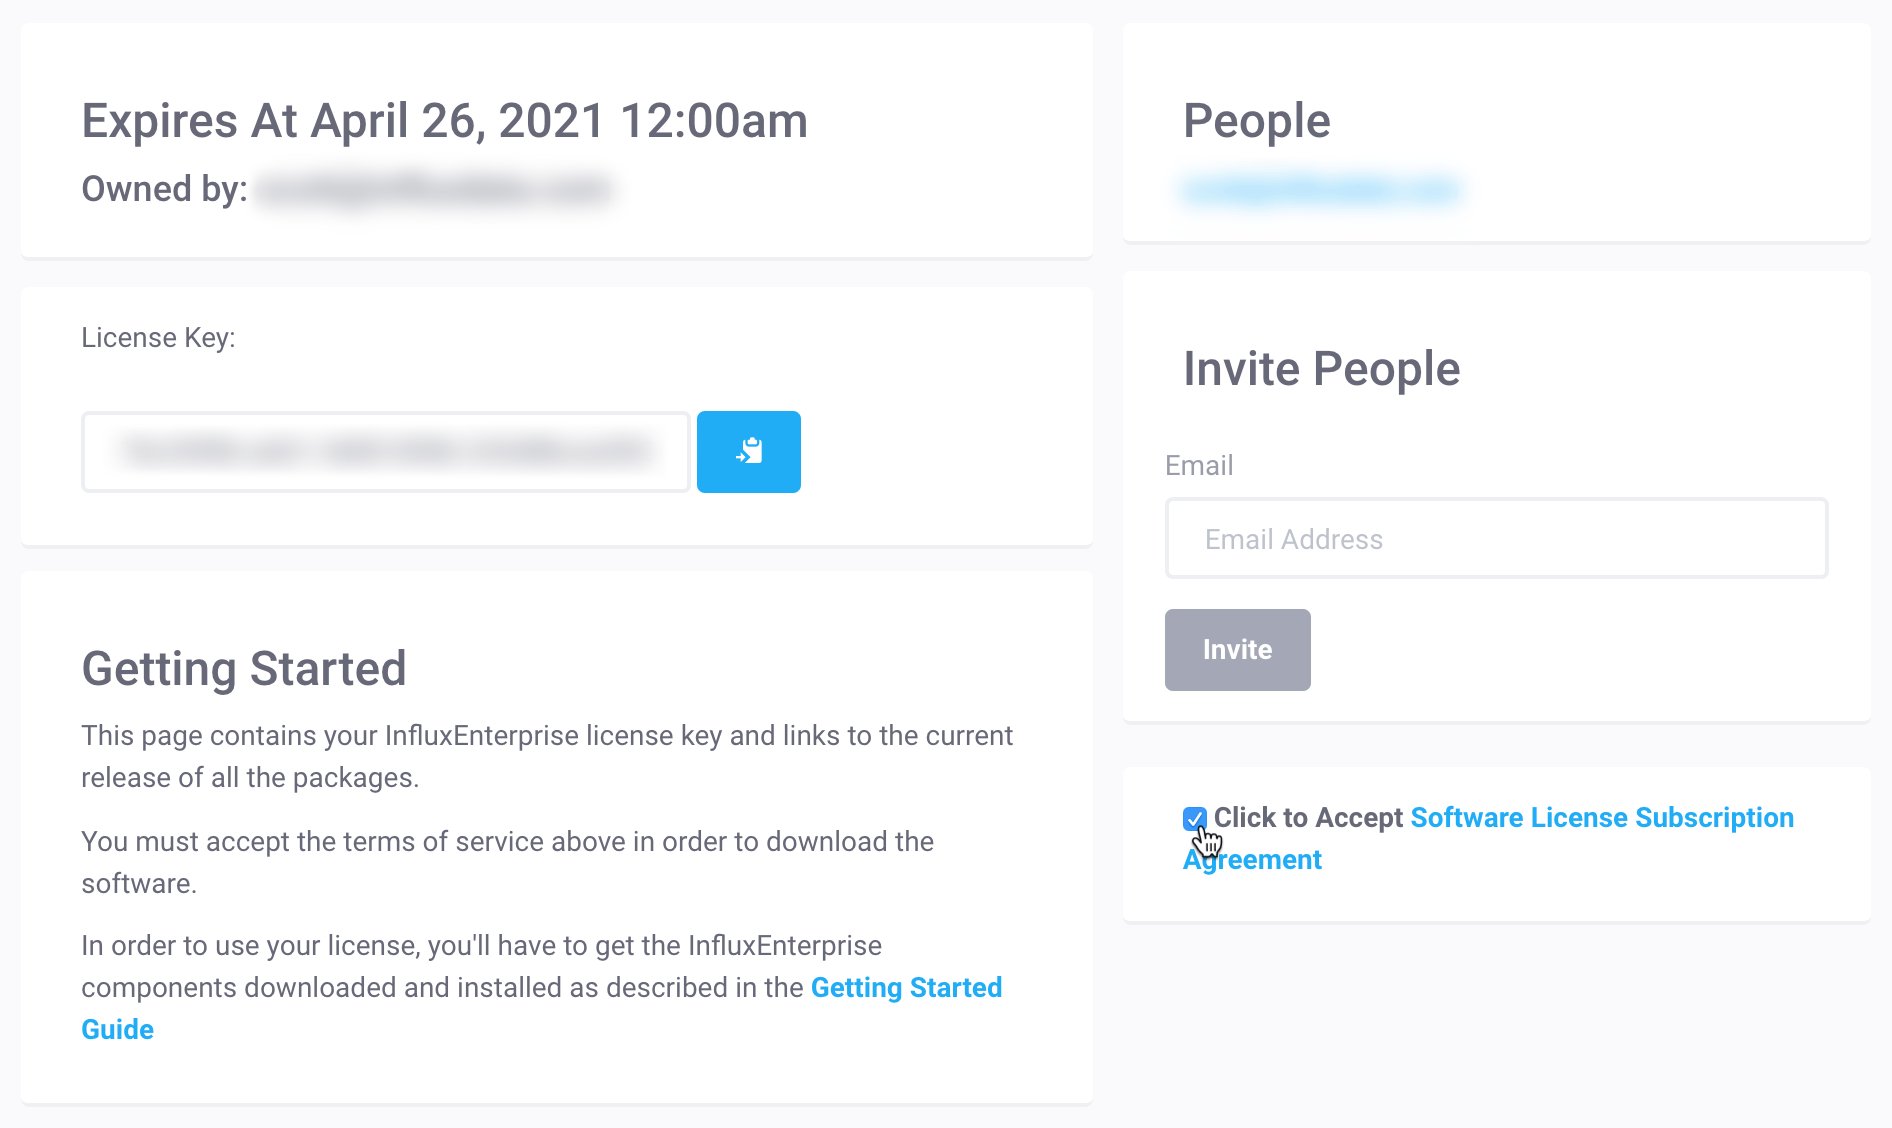Focus the blurred License Key text field

click(x=386, y=451)
